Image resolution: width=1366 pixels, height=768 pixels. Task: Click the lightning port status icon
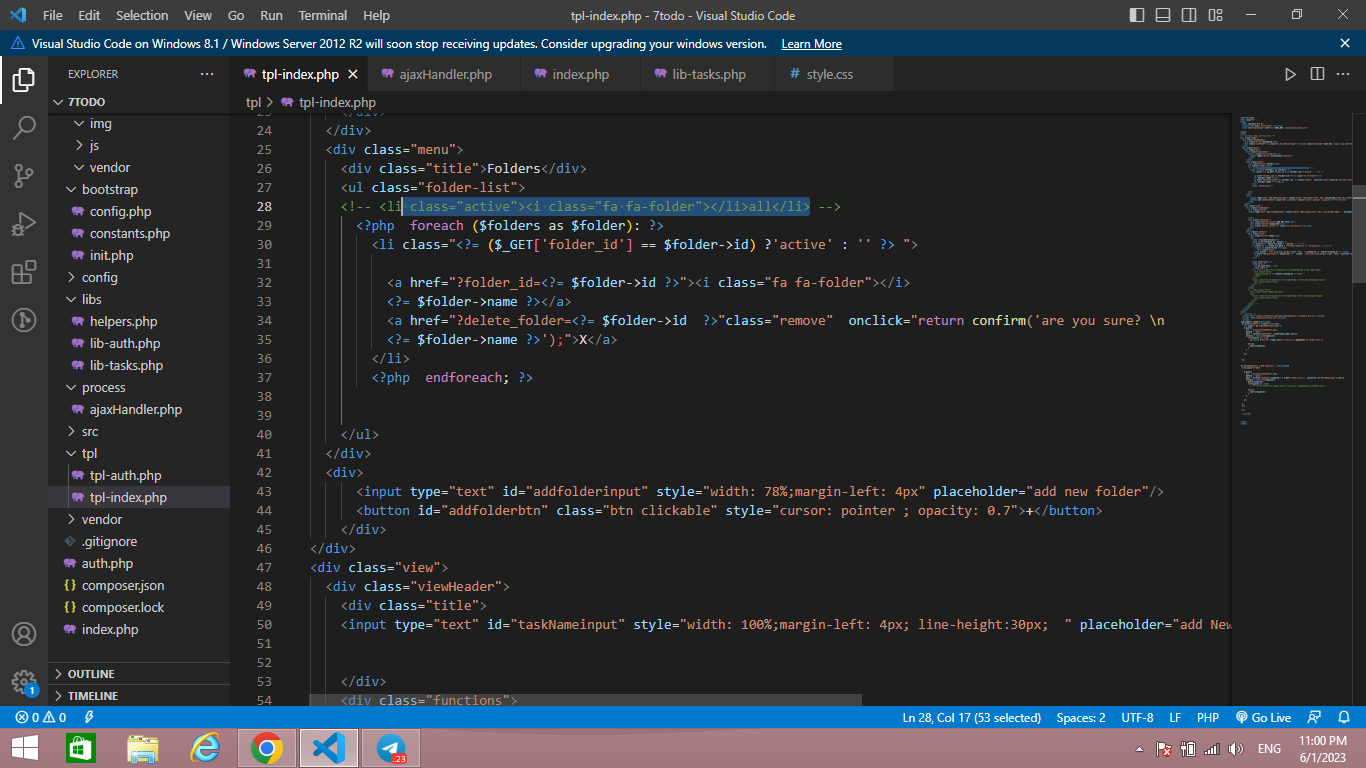(x=89, y=717)
